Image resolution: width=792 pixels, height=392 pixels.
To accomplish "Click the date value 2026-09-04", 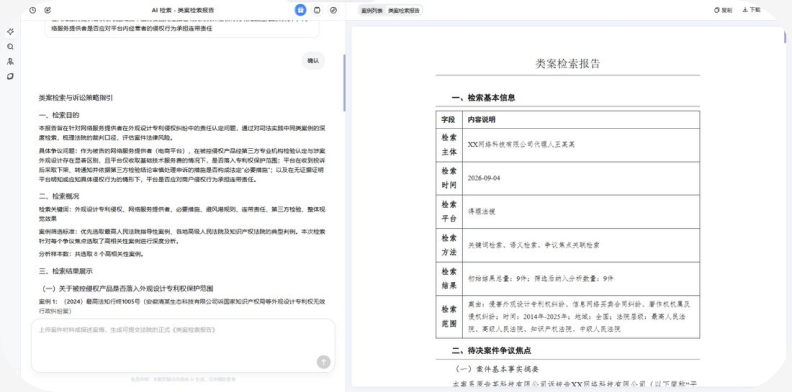I will click(x=484, y=178).
